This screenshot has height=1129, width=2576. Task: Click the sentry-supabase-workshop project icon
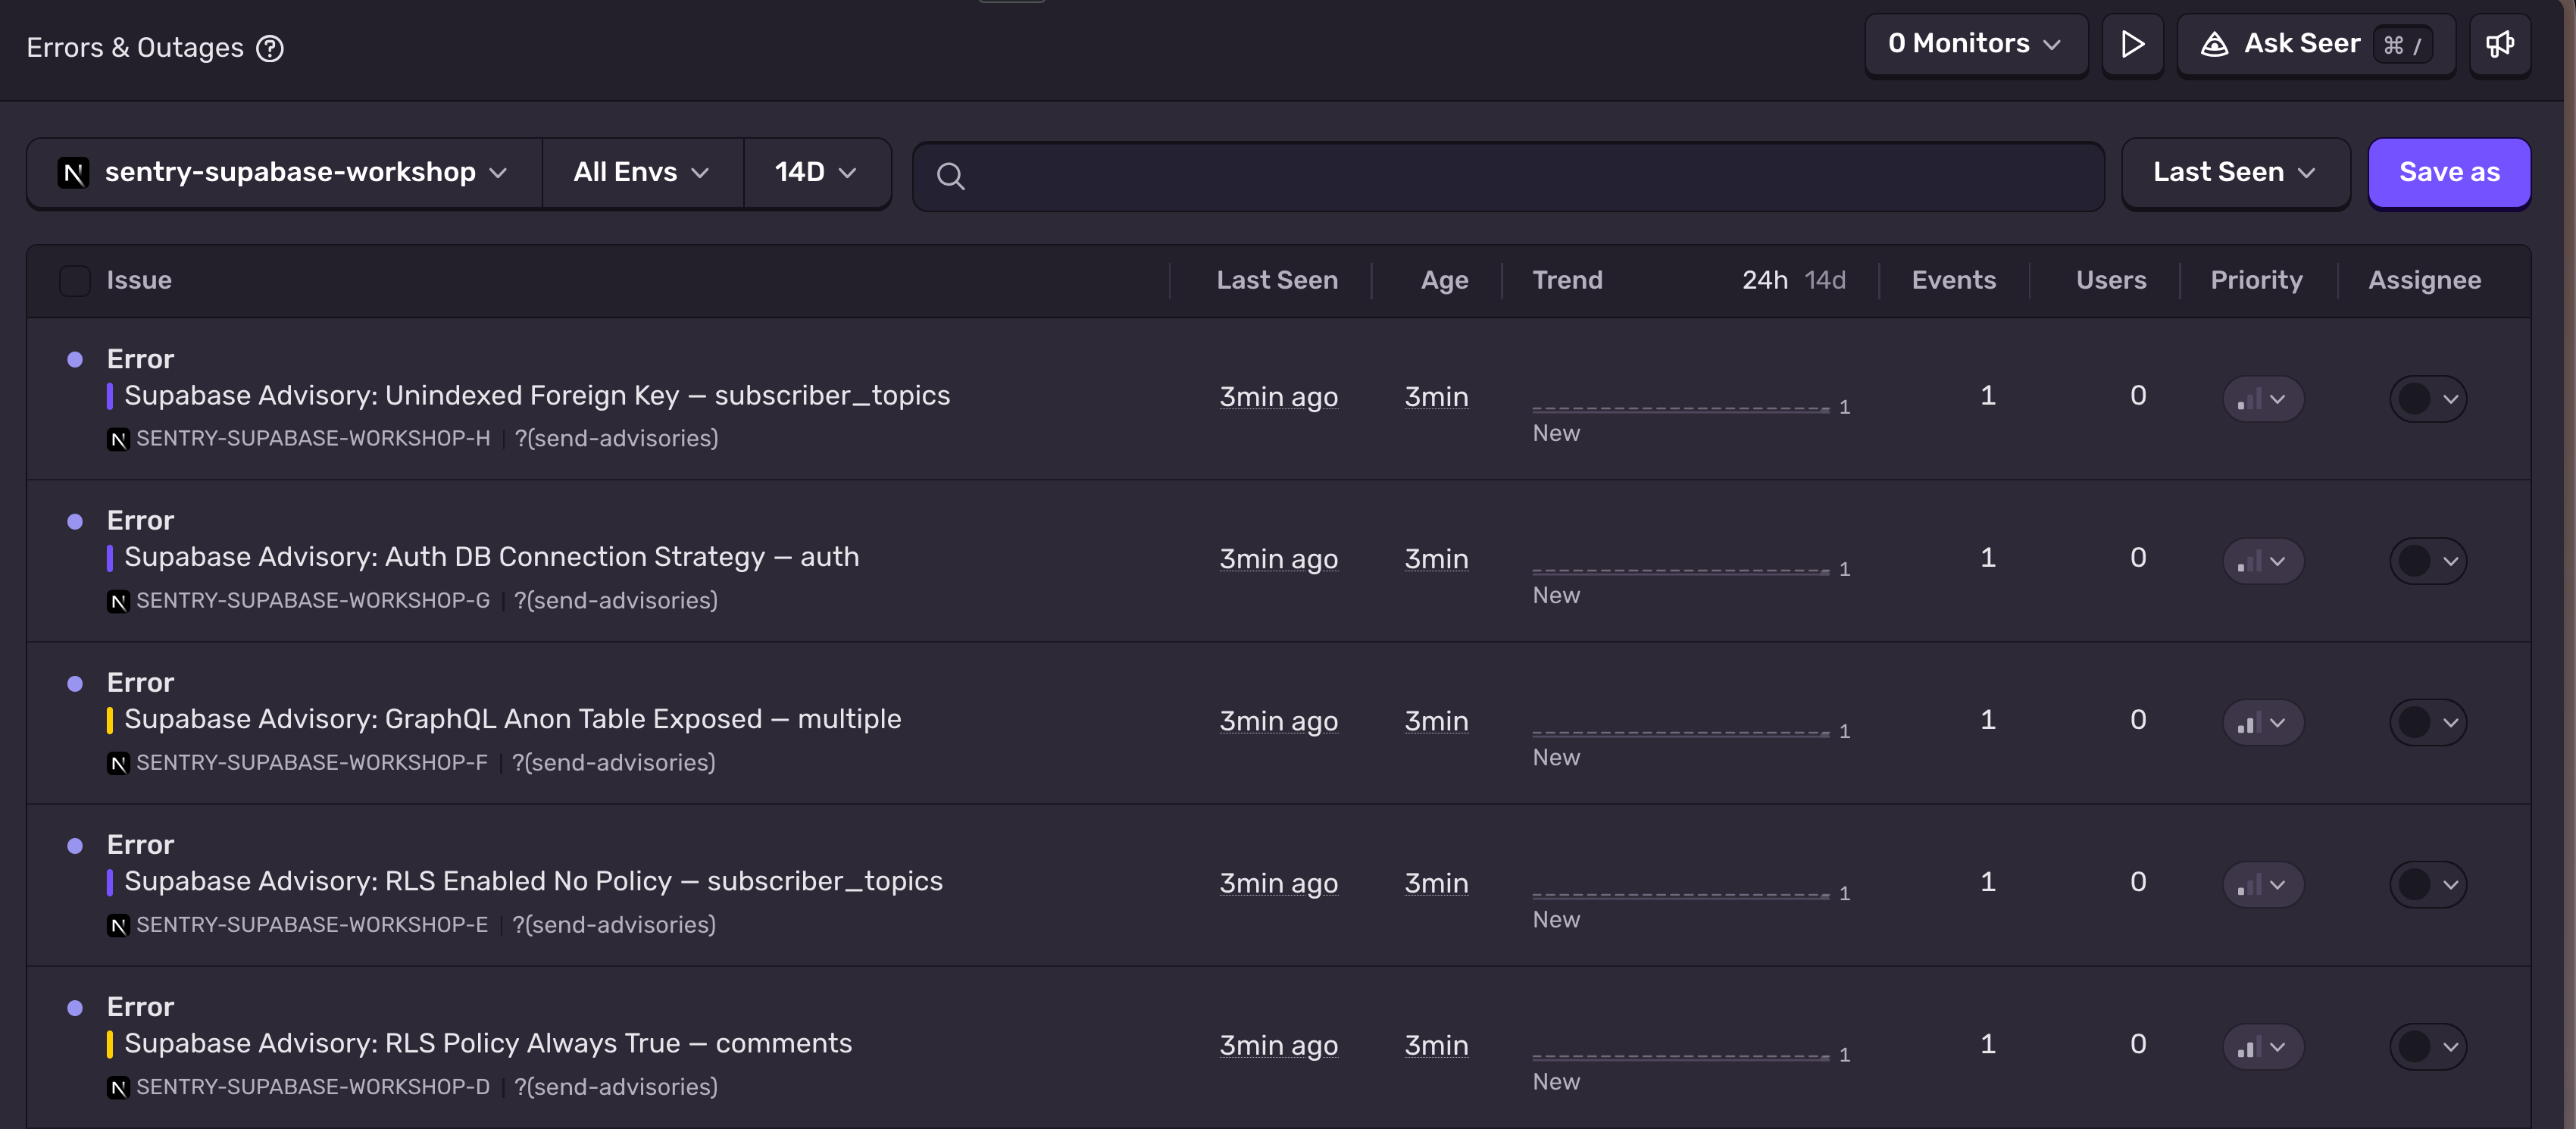pyautogui.click(x=73, y=173)
